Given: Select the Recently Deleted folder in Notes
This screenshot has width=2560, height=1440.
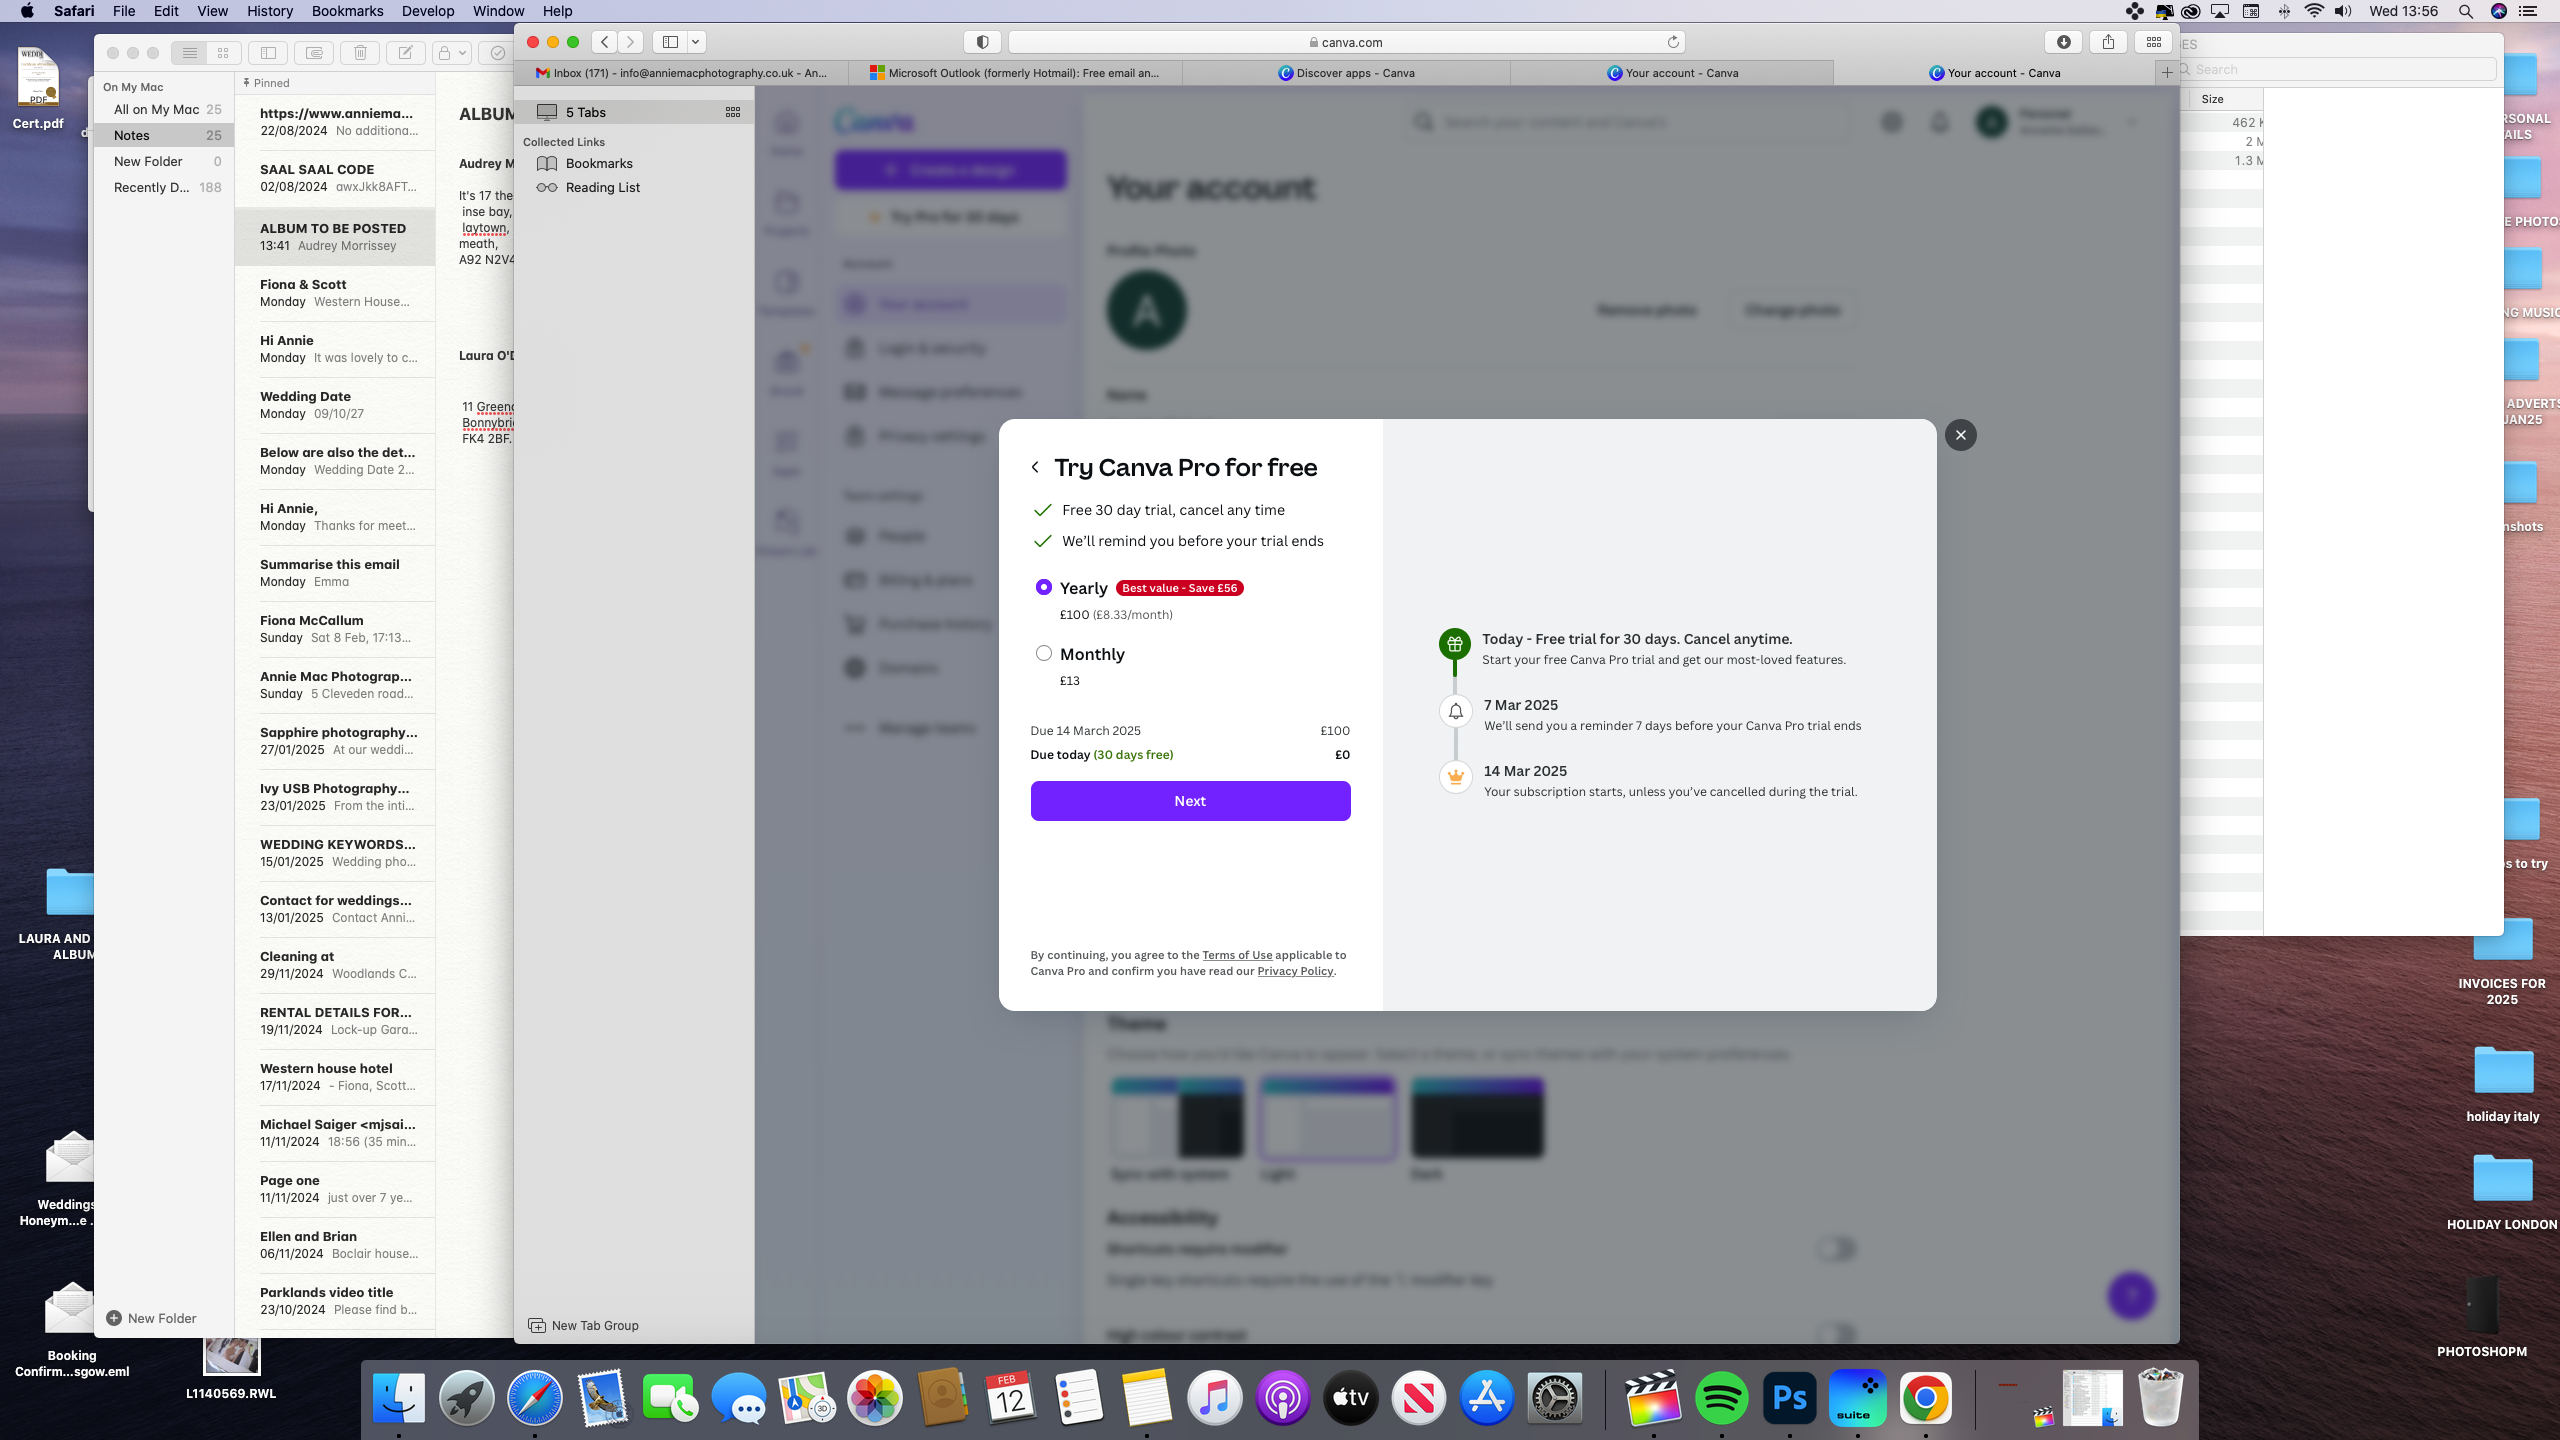Looking at the screenshot, I should (x=165, y=187).
